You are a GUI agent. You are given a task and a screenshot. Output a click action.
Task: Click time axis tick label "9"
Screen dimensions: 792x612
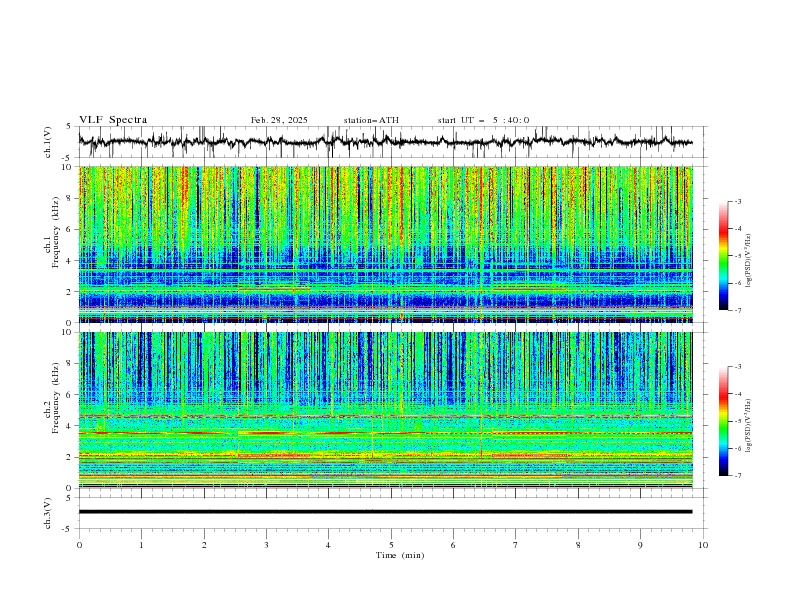click(x=640, y=545)
